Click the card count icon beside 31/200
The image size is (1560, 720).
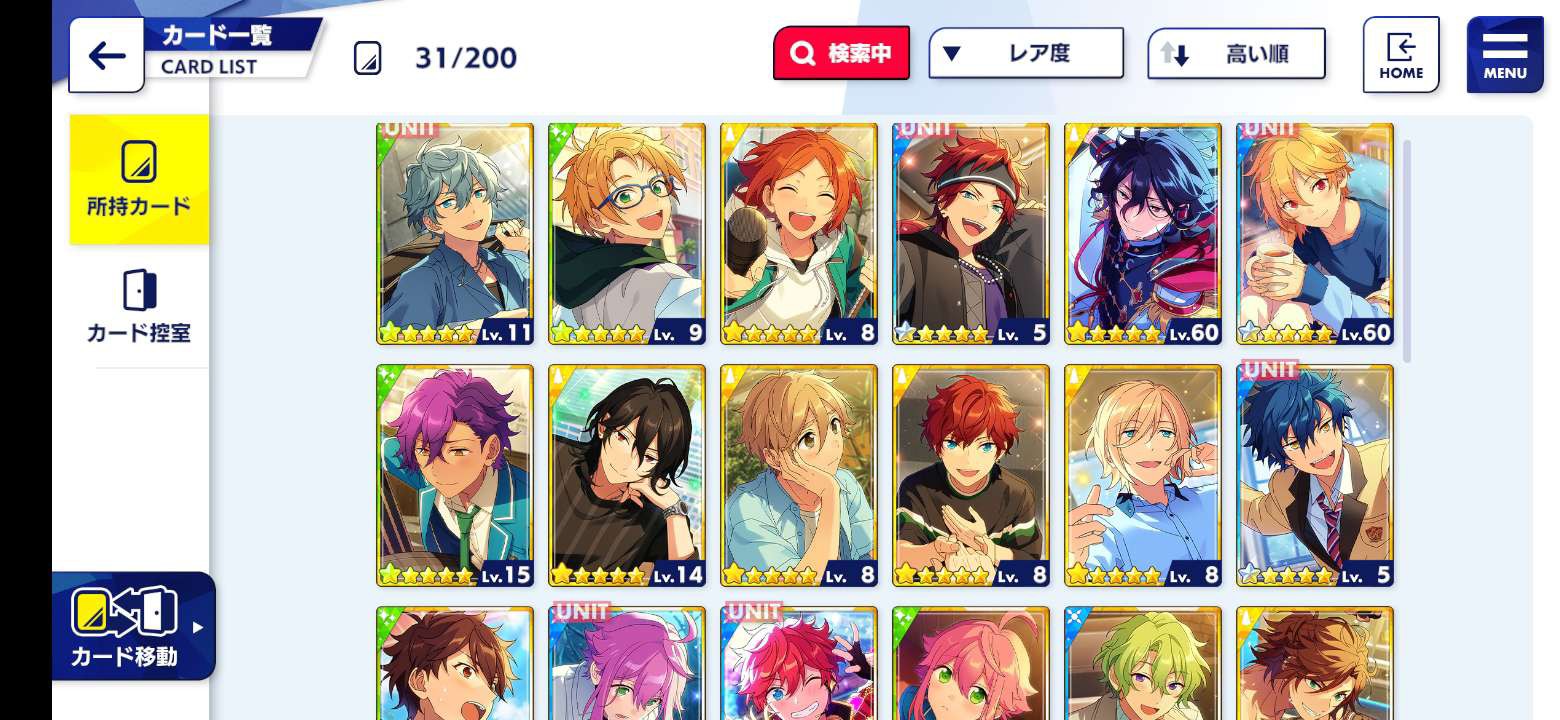click(x=368, y=58)
